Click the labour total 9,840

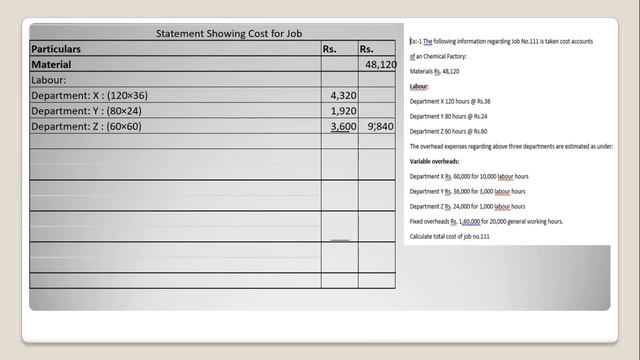(x=380, y=127)
